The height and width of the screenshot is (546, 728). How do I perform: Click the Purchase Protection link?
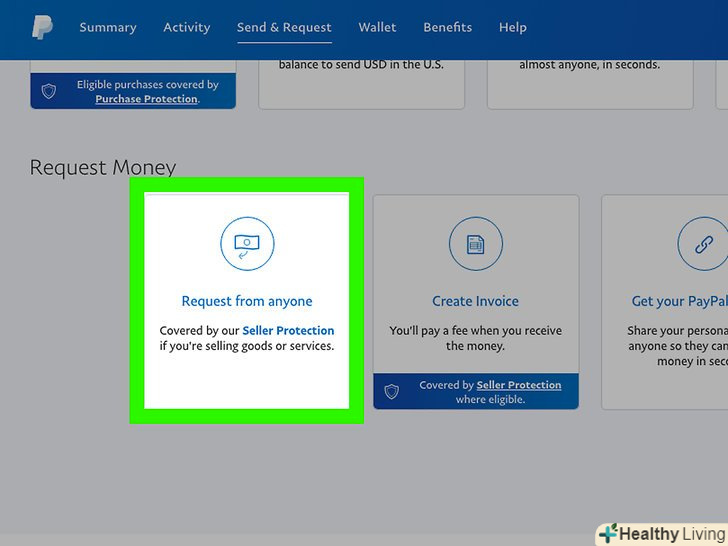tap(147, 99)
